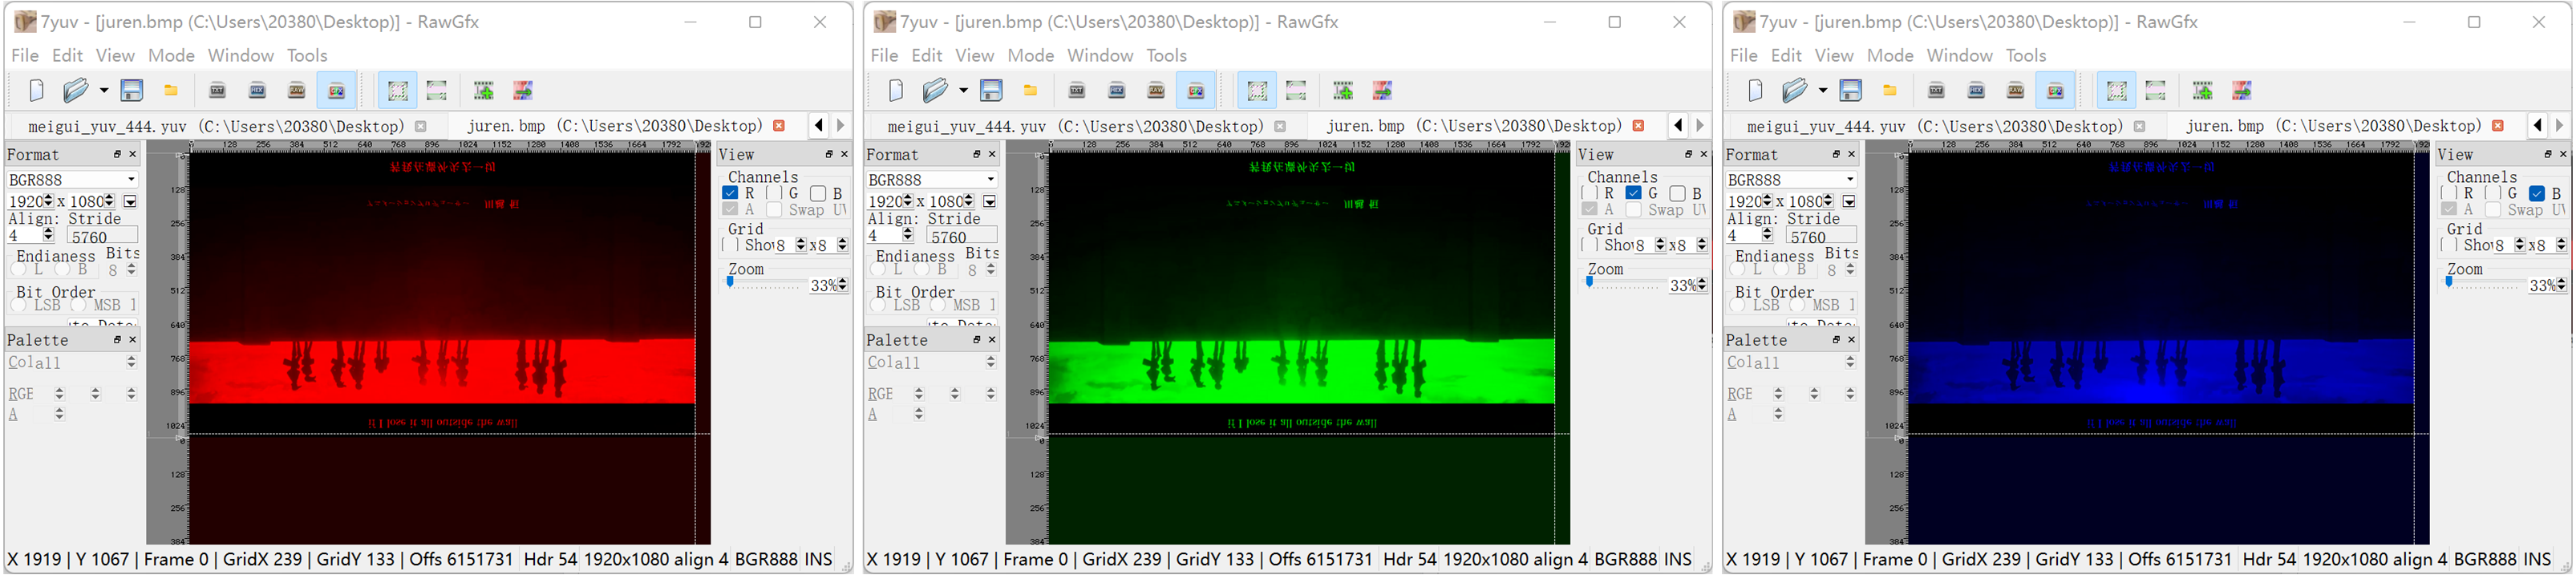Viewport: 2576px width, 575px height.
Task: Enable the G channel in the left window
Action: 774,193
